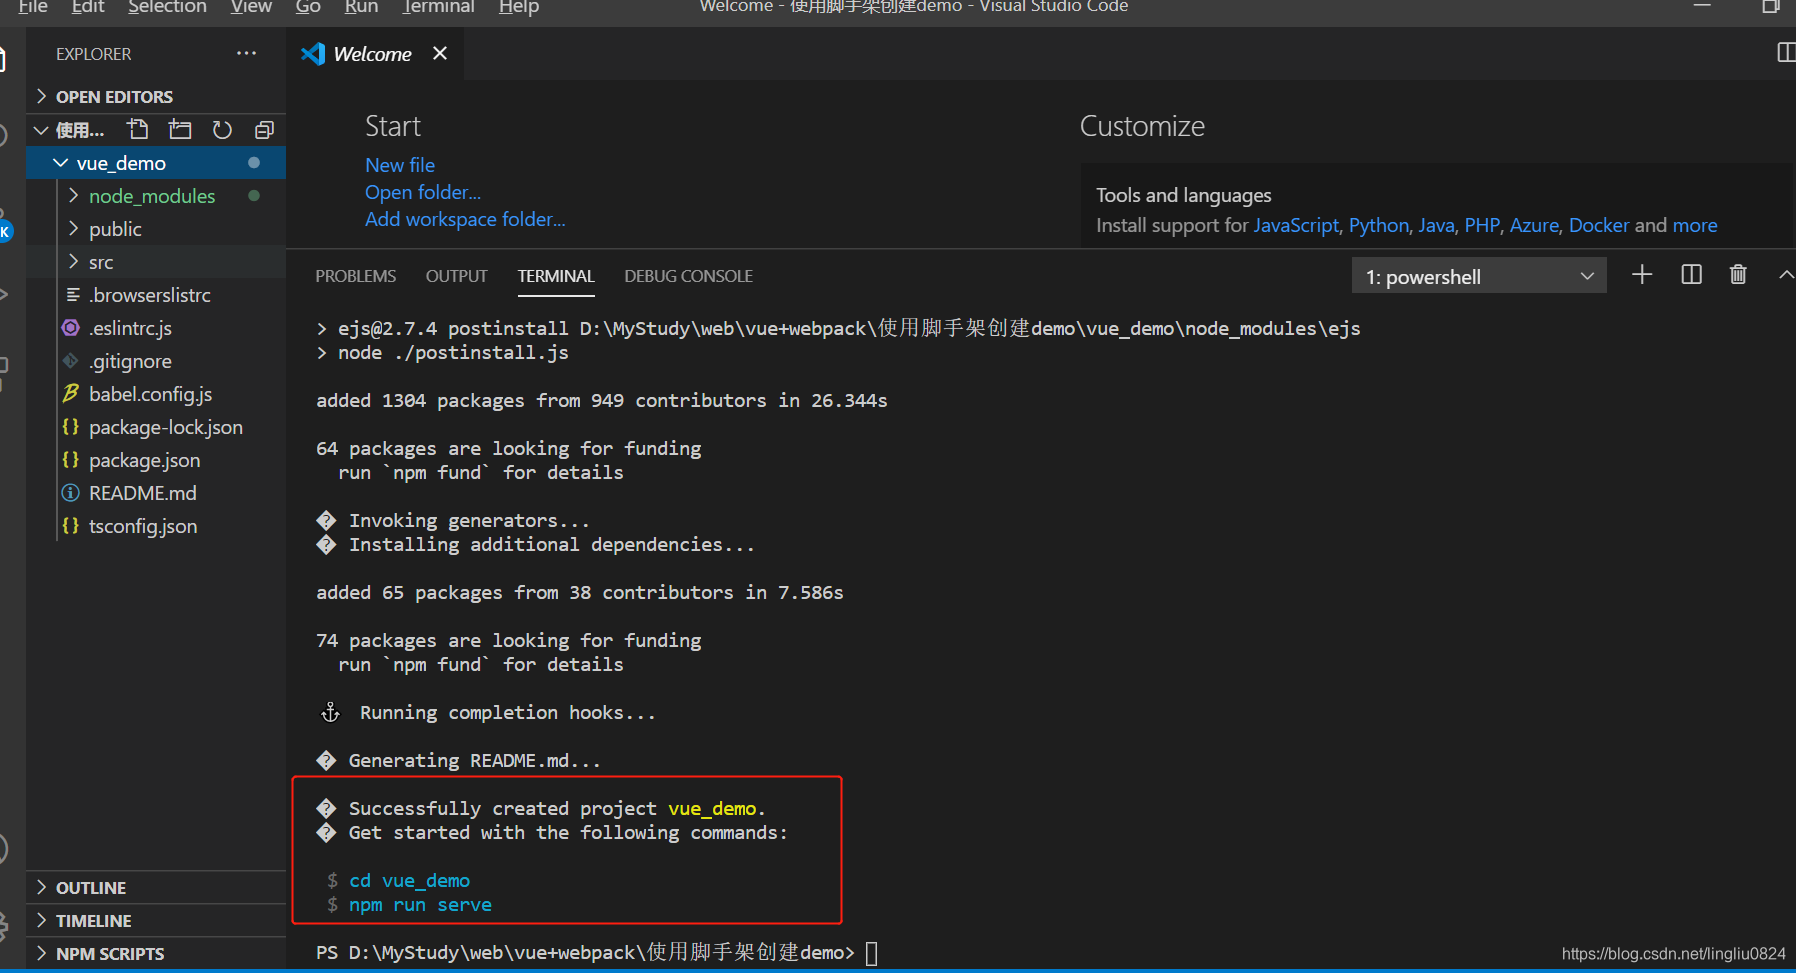The width and height of the screenshot is (1796, 973).
Task: Switch to the DEBUG CONSOLE tab
Action: coord(689,276)
